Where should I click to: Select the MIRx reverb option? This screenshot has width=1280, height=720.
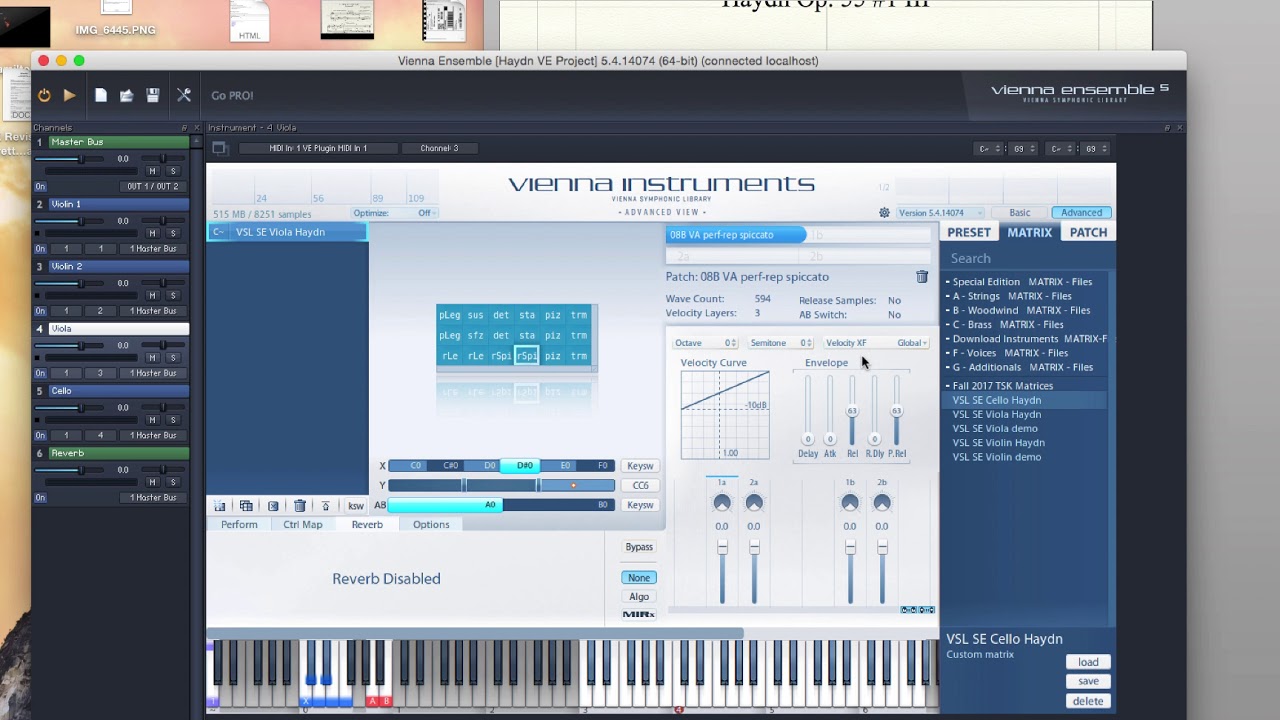pos(639,614)
